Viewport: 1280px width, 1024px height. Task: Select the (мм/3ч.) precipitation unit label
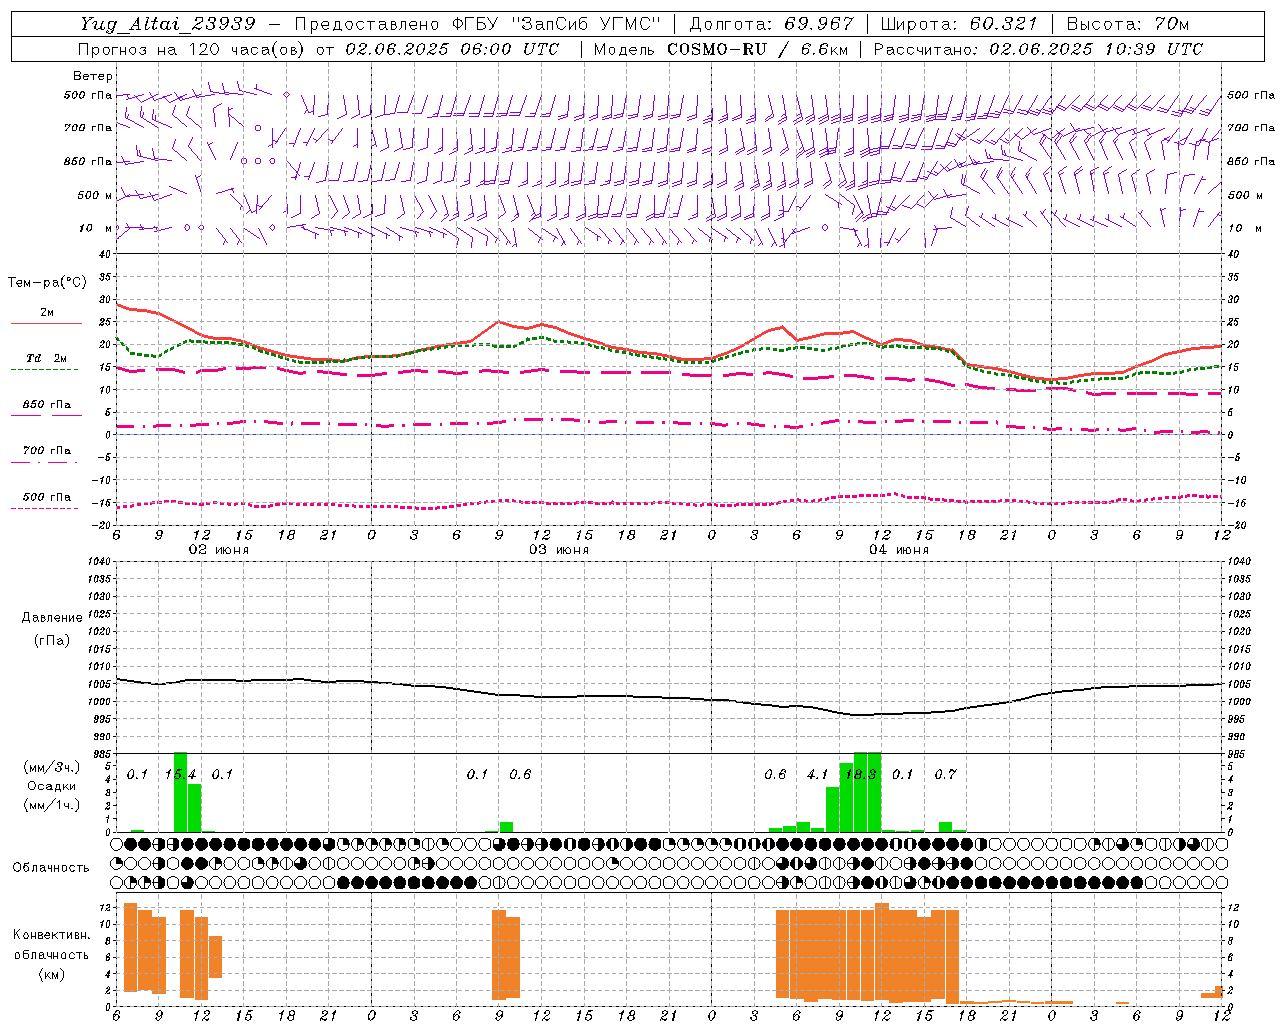point(52,768)
